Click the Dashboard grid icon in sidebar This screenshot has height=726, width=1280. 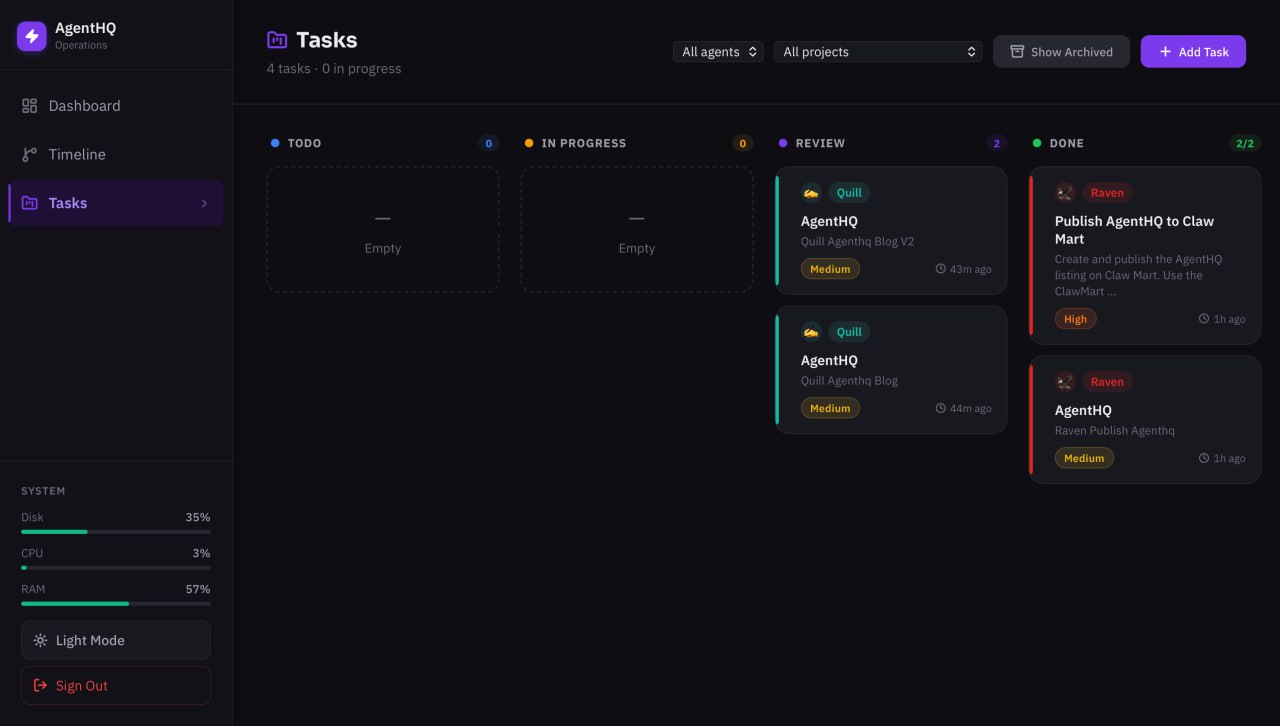point(27,105)
